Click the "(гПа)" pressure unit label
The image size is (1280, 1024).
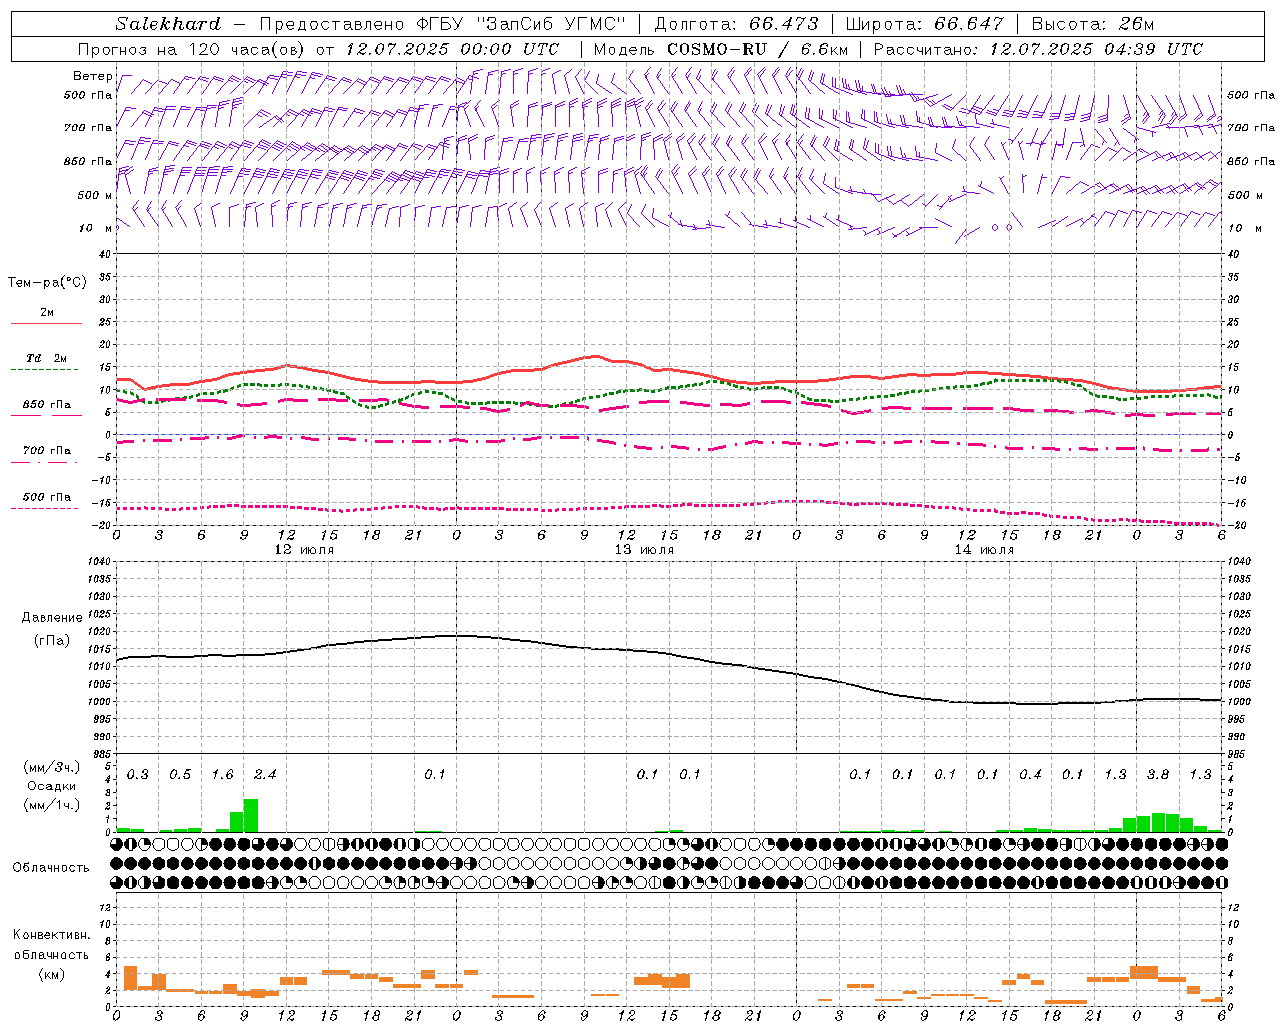52,641
